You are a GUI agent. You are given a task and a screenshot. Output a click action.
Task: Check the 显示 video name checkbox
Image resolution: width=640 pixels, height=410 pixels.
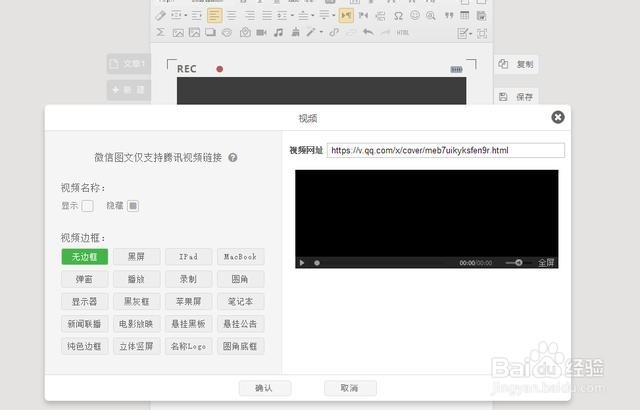click(x=87, y=206)
